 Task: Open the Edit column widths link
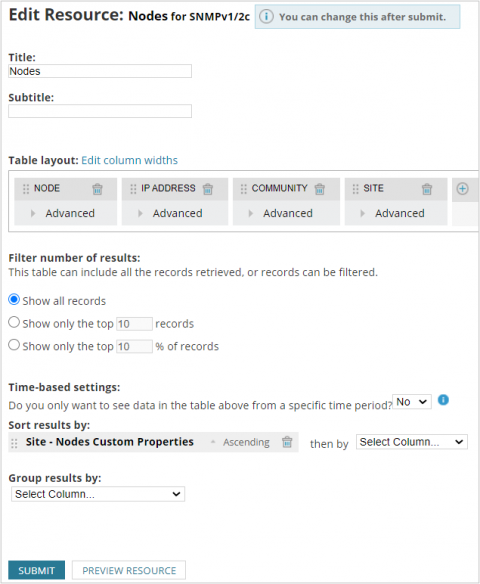pos(130,160)
